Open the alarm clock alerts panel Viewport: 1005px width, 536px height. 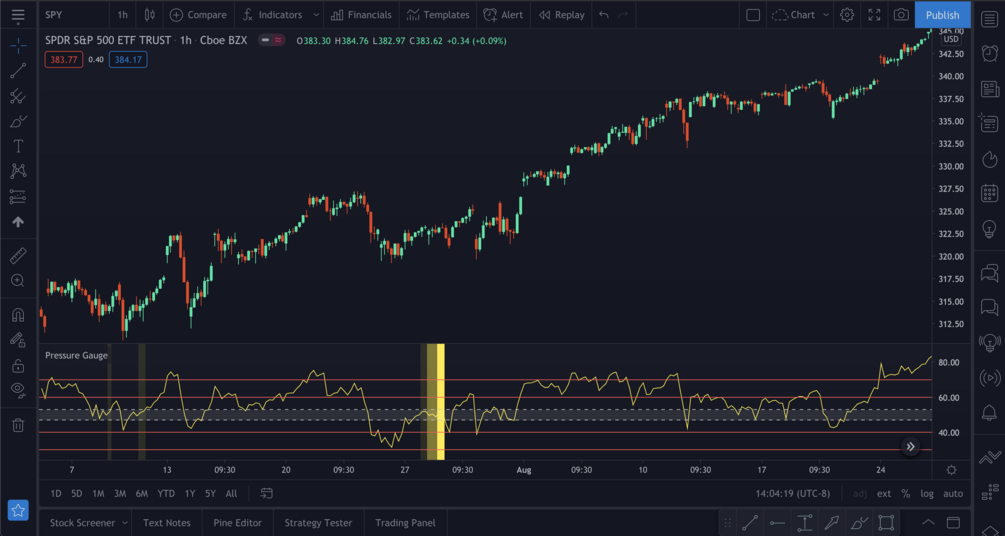coord(990,54)
